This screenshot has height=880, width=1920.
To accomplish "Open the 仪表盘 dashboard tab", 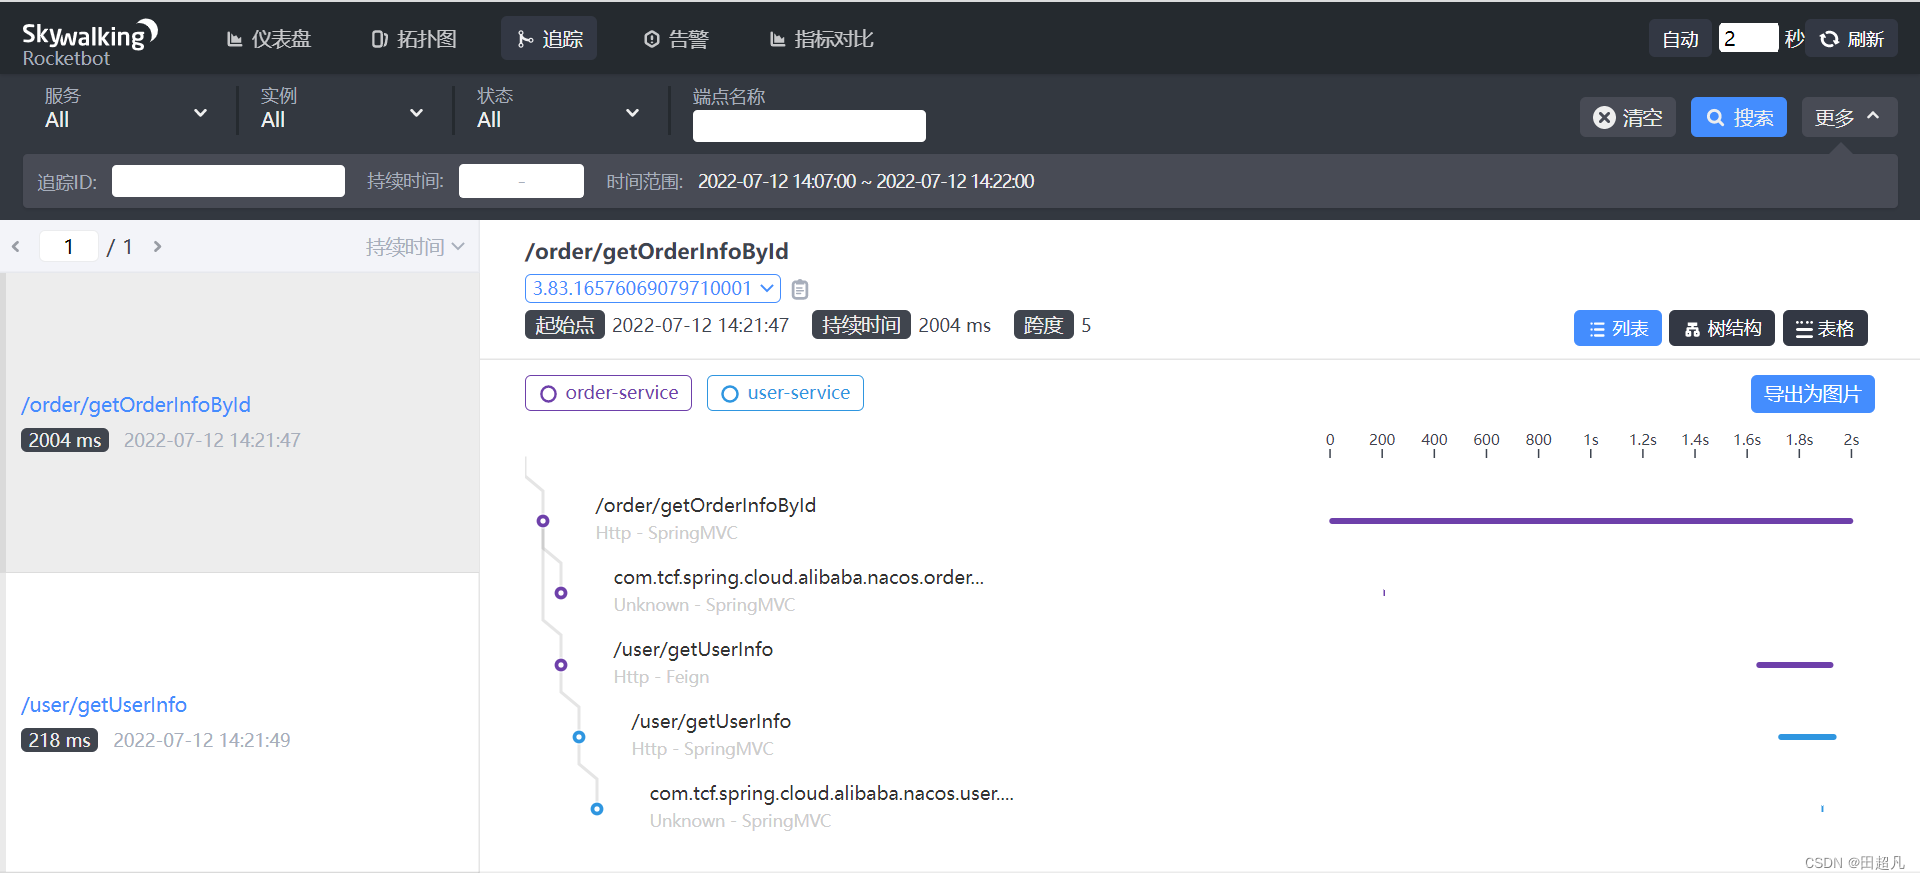I will [x=269, y=39].
